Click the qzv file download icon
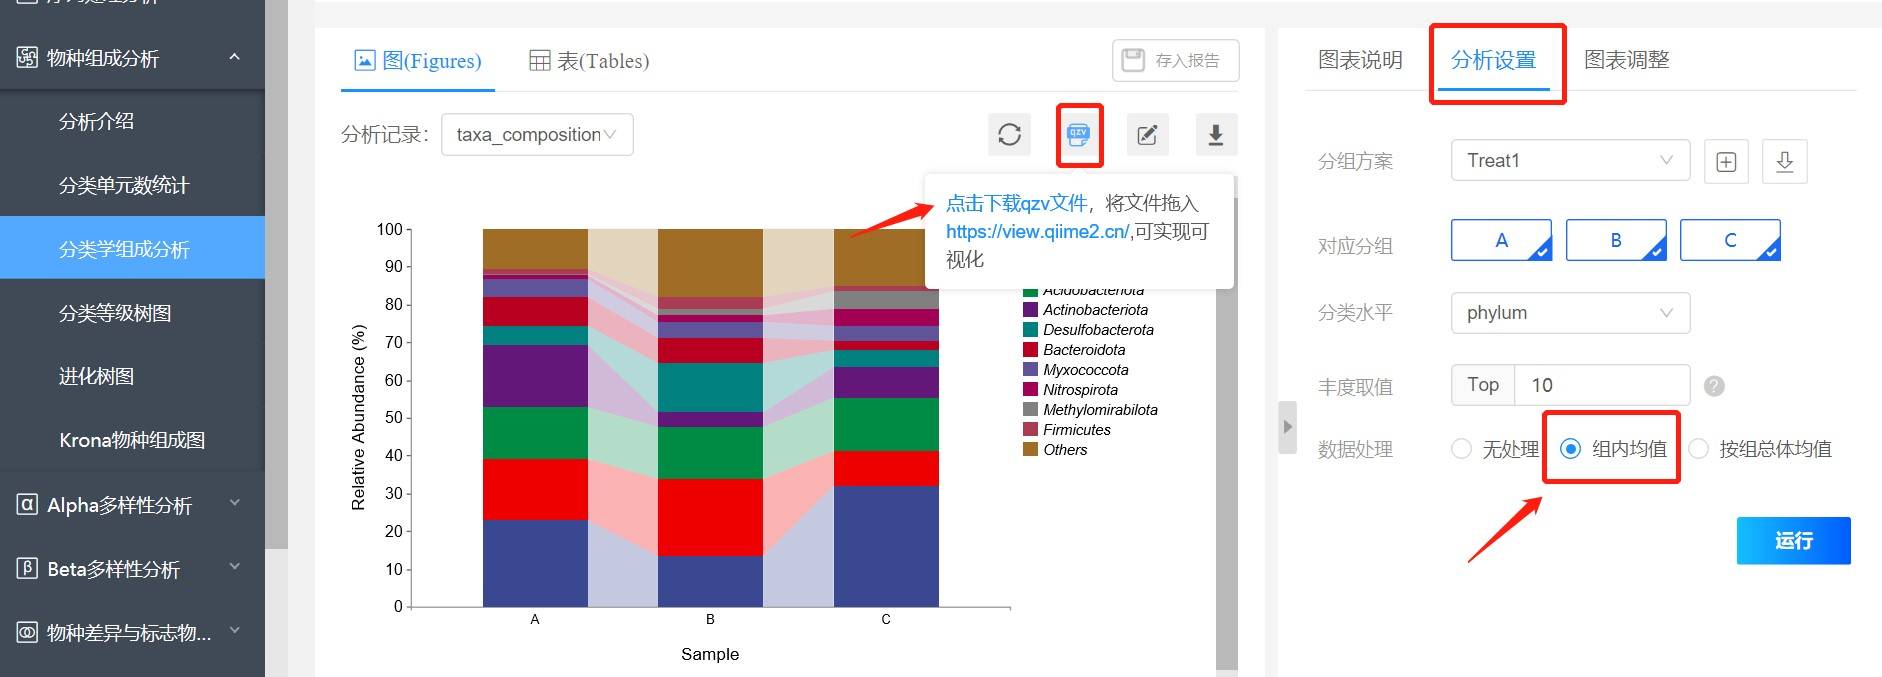 (1078, 135)
